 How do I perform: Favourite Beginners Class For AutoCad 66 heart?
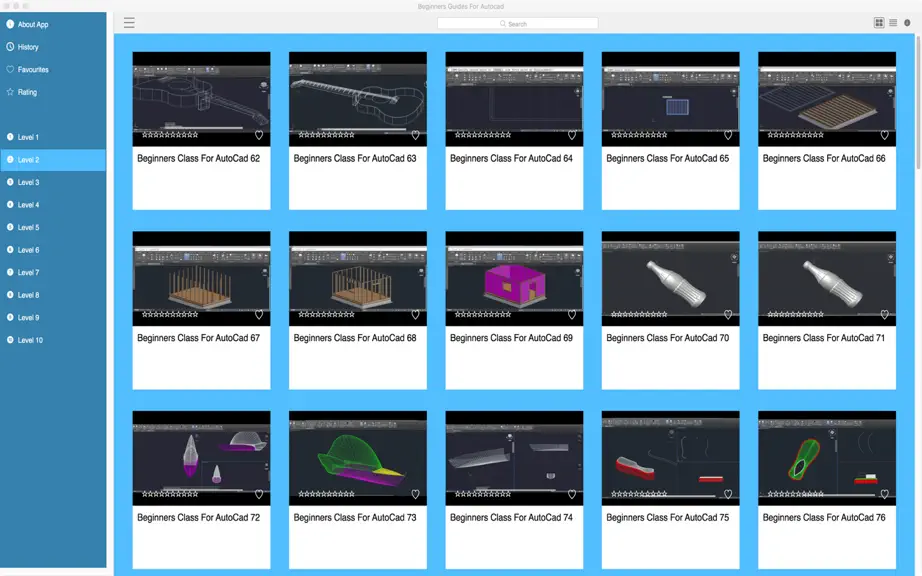coord(884,135)
